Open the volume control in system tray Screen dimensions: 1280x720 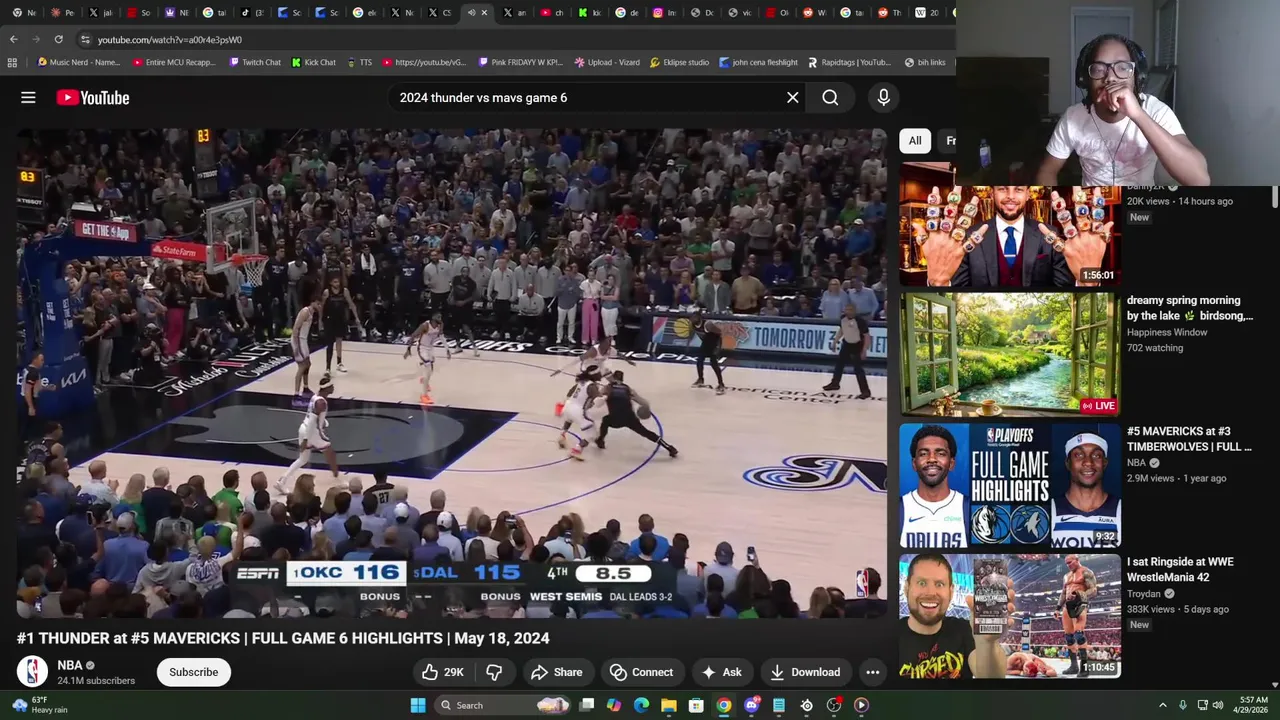pyautogui.click(x=1218, y=705)
